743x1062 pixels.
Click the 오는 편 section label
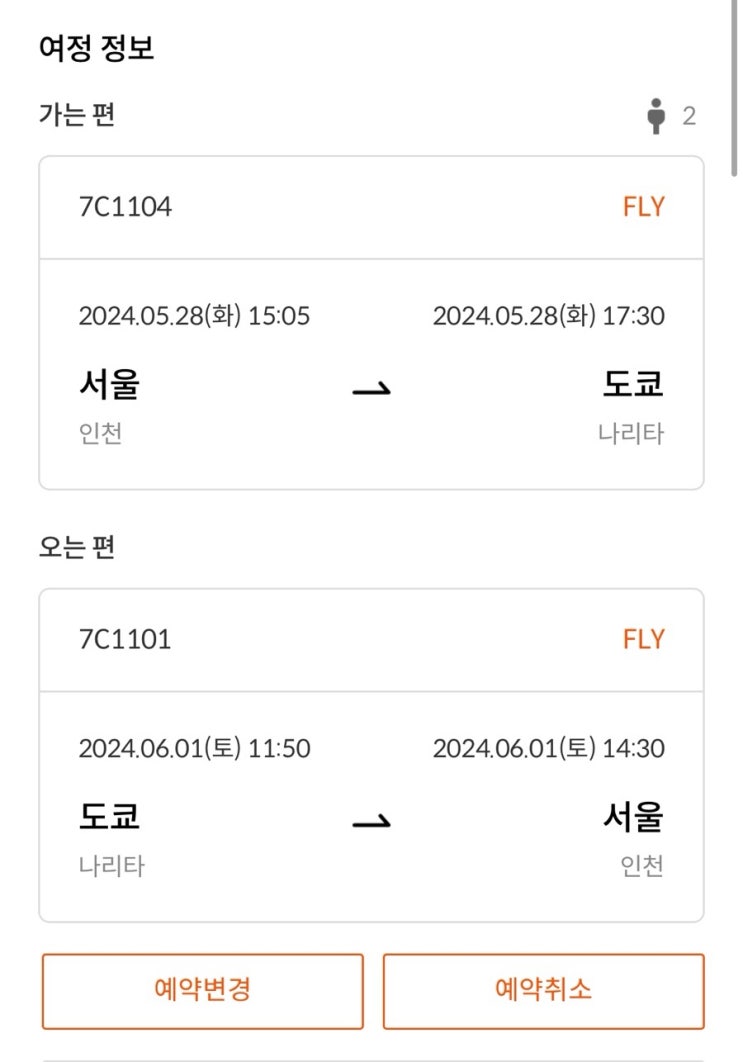tap(76, 547)
